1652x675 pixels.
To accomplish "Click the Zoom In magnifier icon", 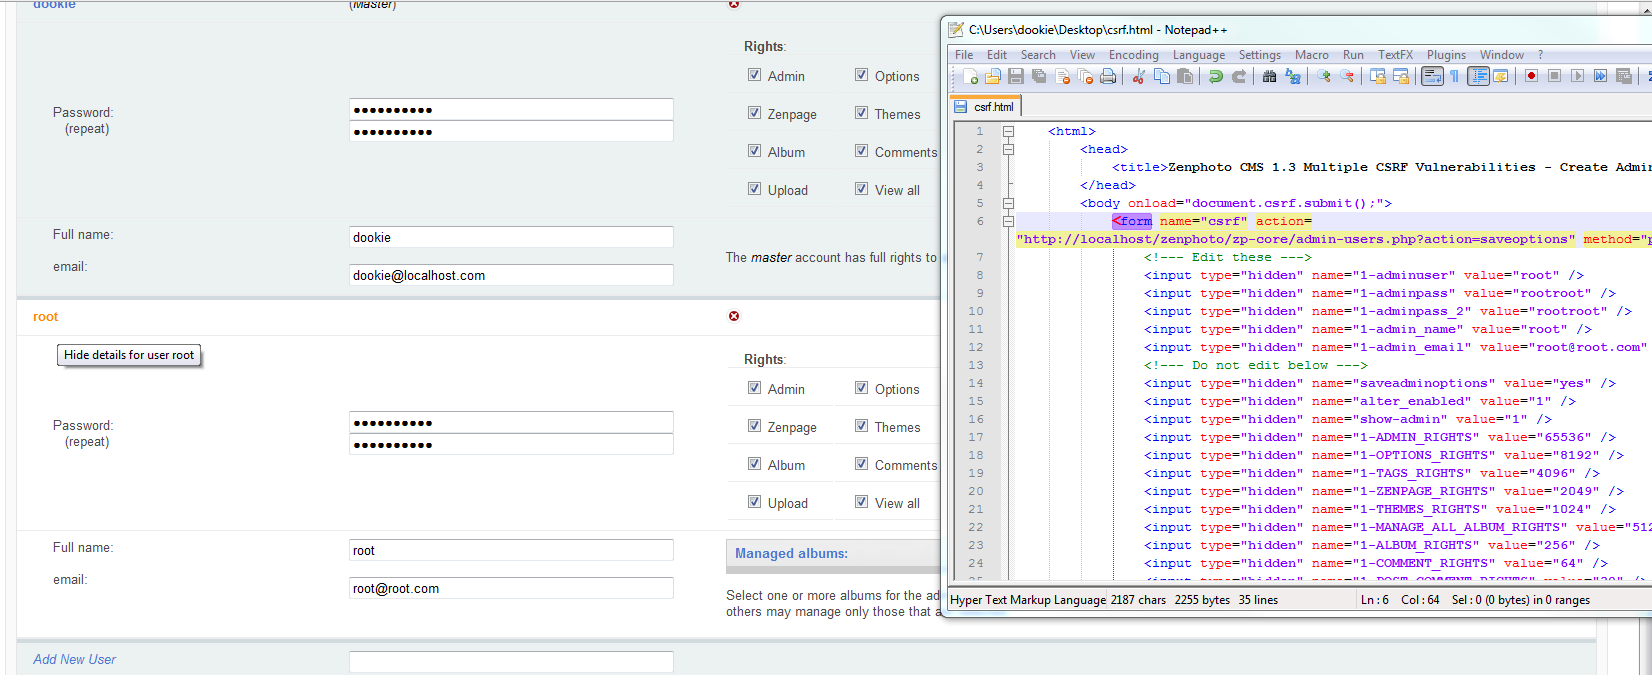I will coord(1323,76).
